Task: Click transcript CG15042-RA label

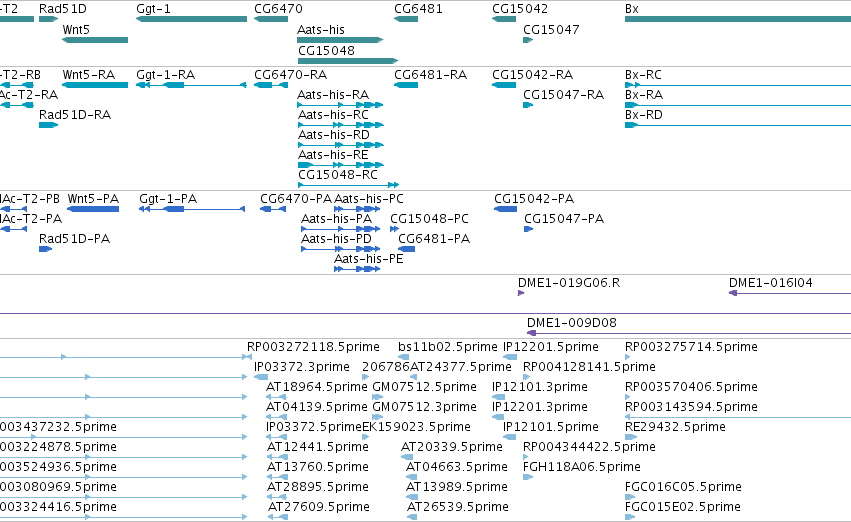Action: tap(532, 74)
